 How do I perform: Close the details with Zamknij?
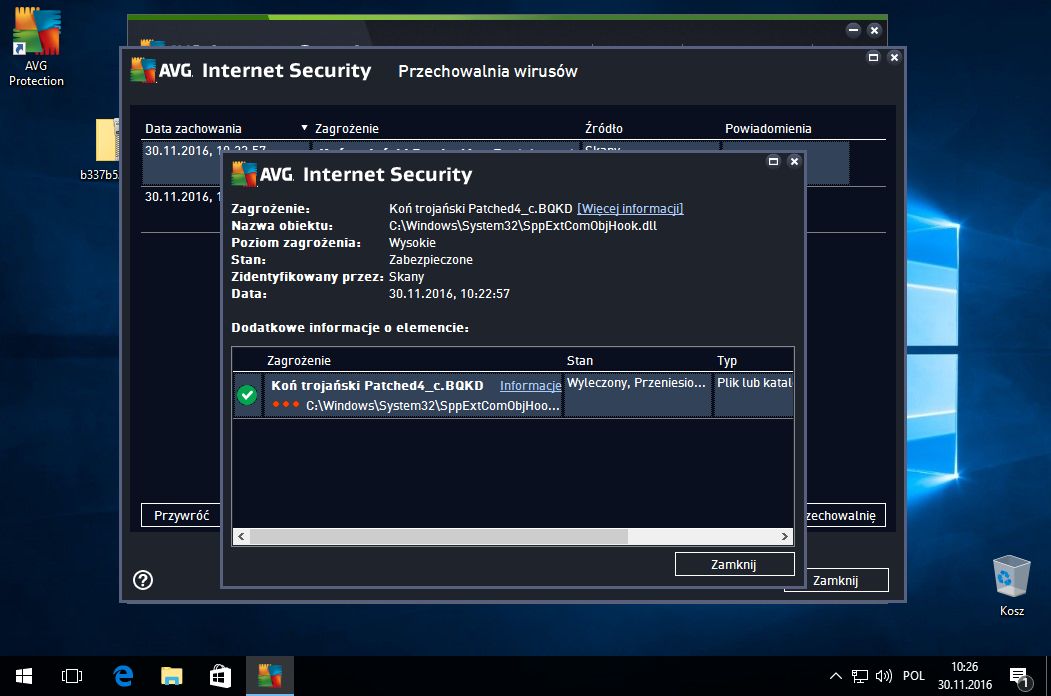(734, 563)
